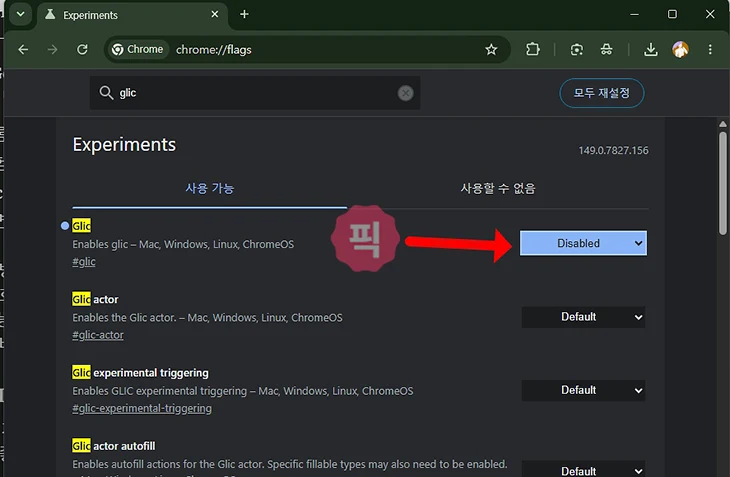This screenshot has width=730, height=477.
Task: Bookmark this page with the star icon
Action: (491, 49)
